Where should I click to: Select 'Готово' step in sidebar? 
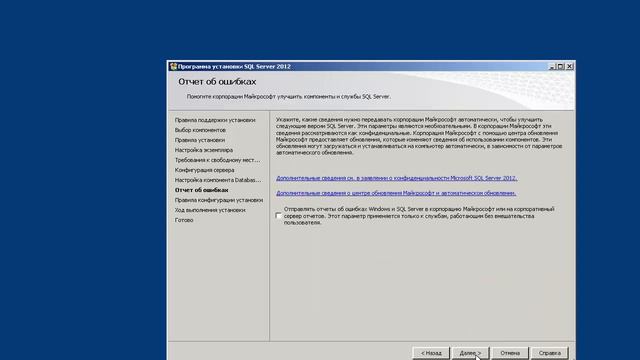point(184,220)
